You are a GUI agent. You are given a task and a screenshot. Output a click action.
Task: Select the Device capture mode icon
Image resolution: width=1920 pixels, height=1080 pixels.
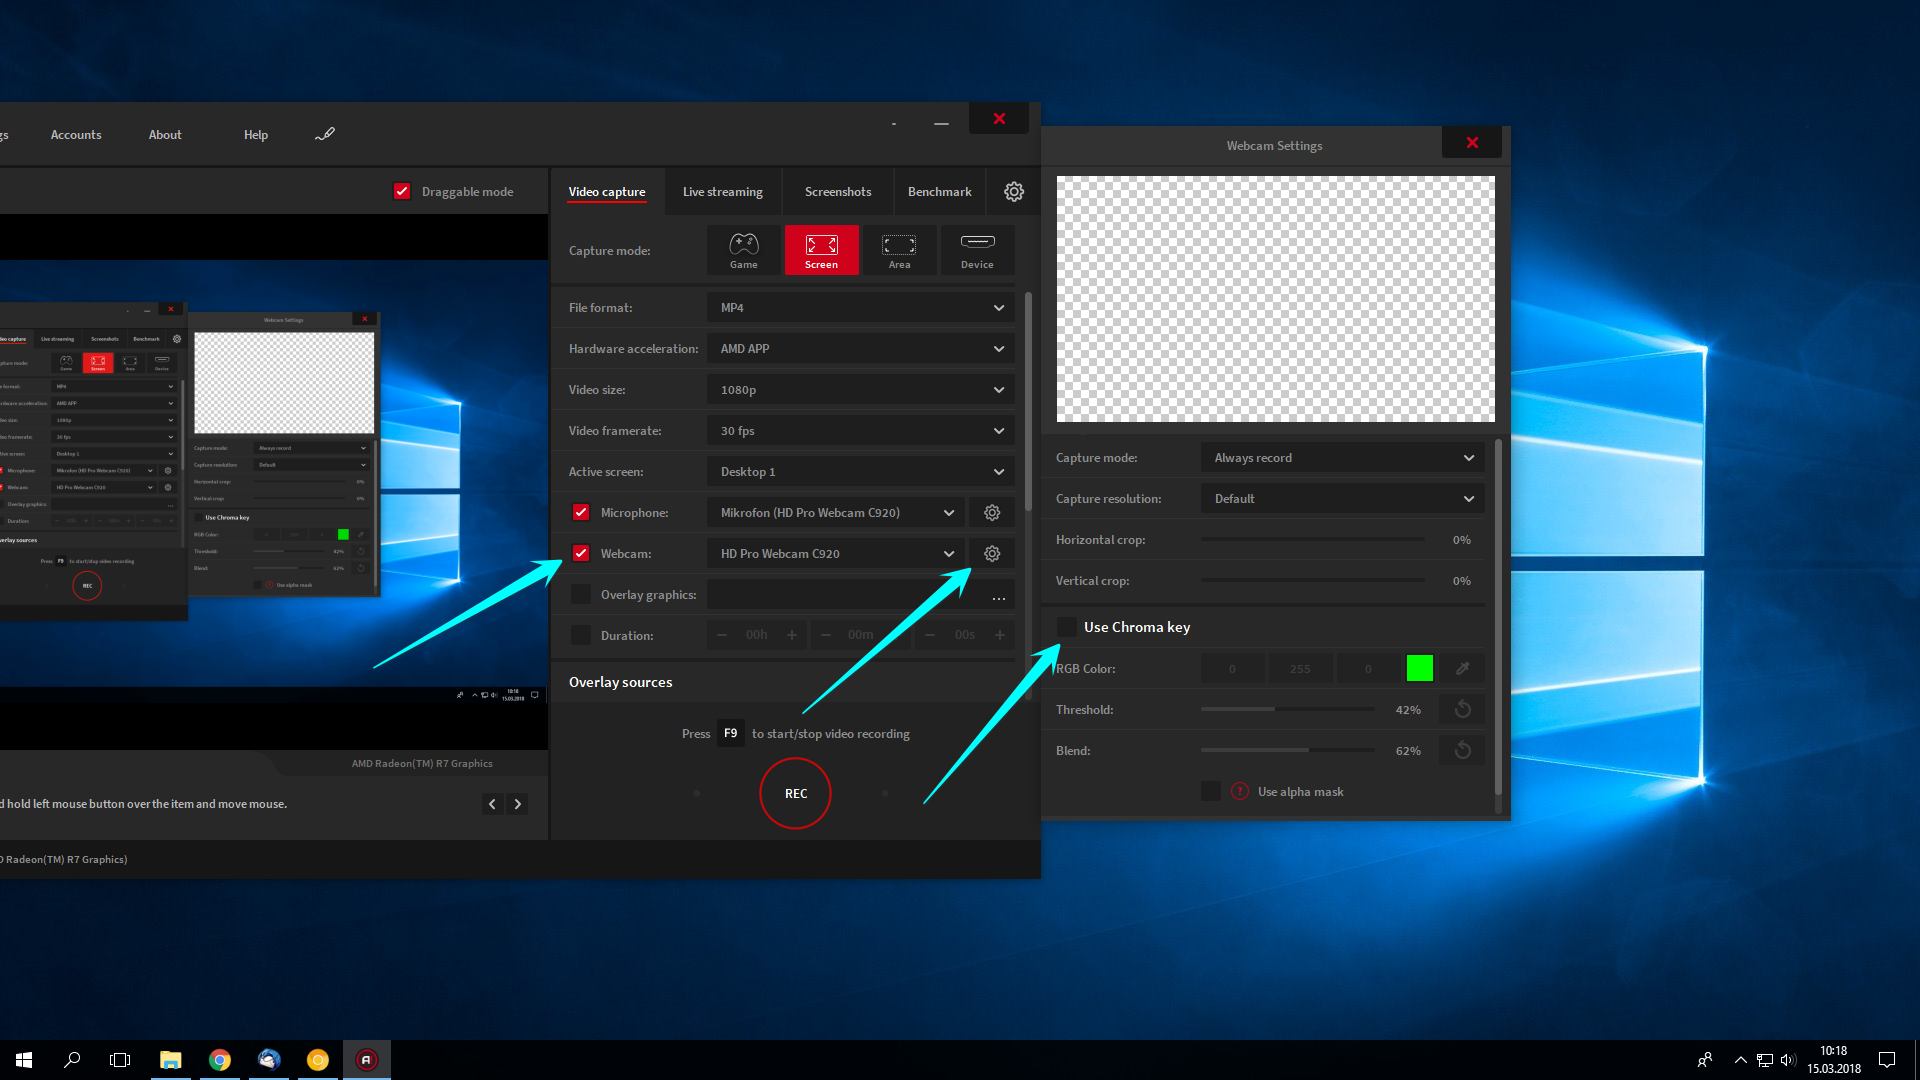pos(977,249)
